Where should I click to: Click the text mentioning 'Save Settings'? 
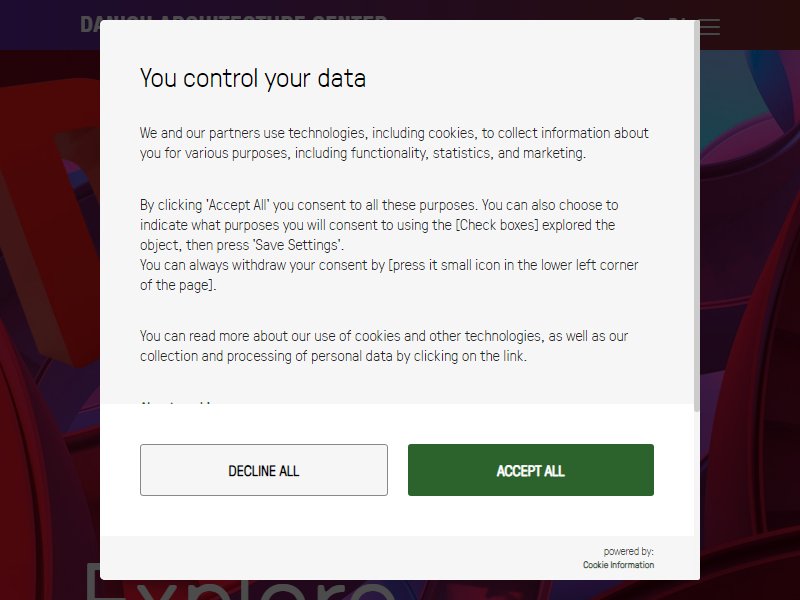tap(379, 225)
